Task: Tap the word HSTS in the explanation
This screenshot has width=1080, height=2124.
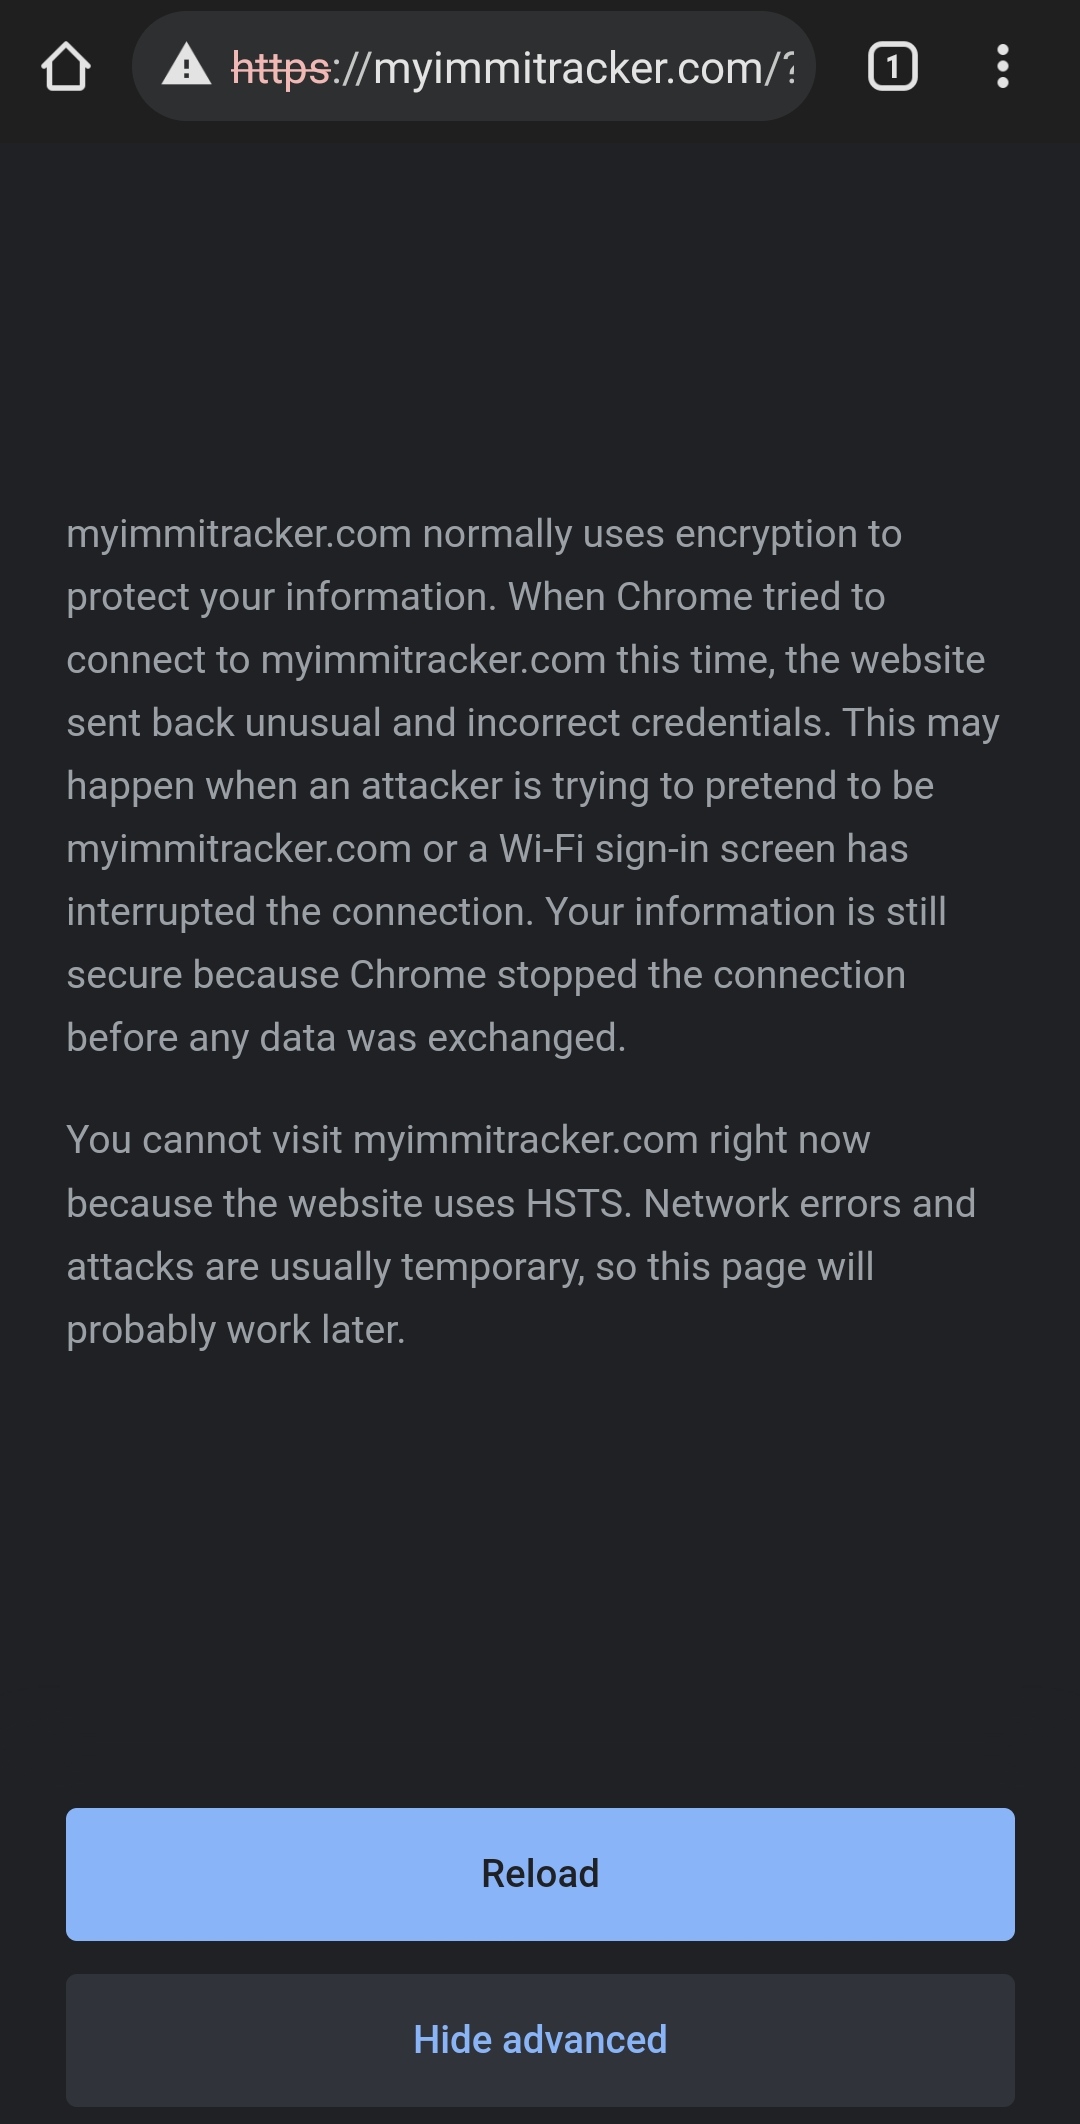Action: (x=579, y=1204)
